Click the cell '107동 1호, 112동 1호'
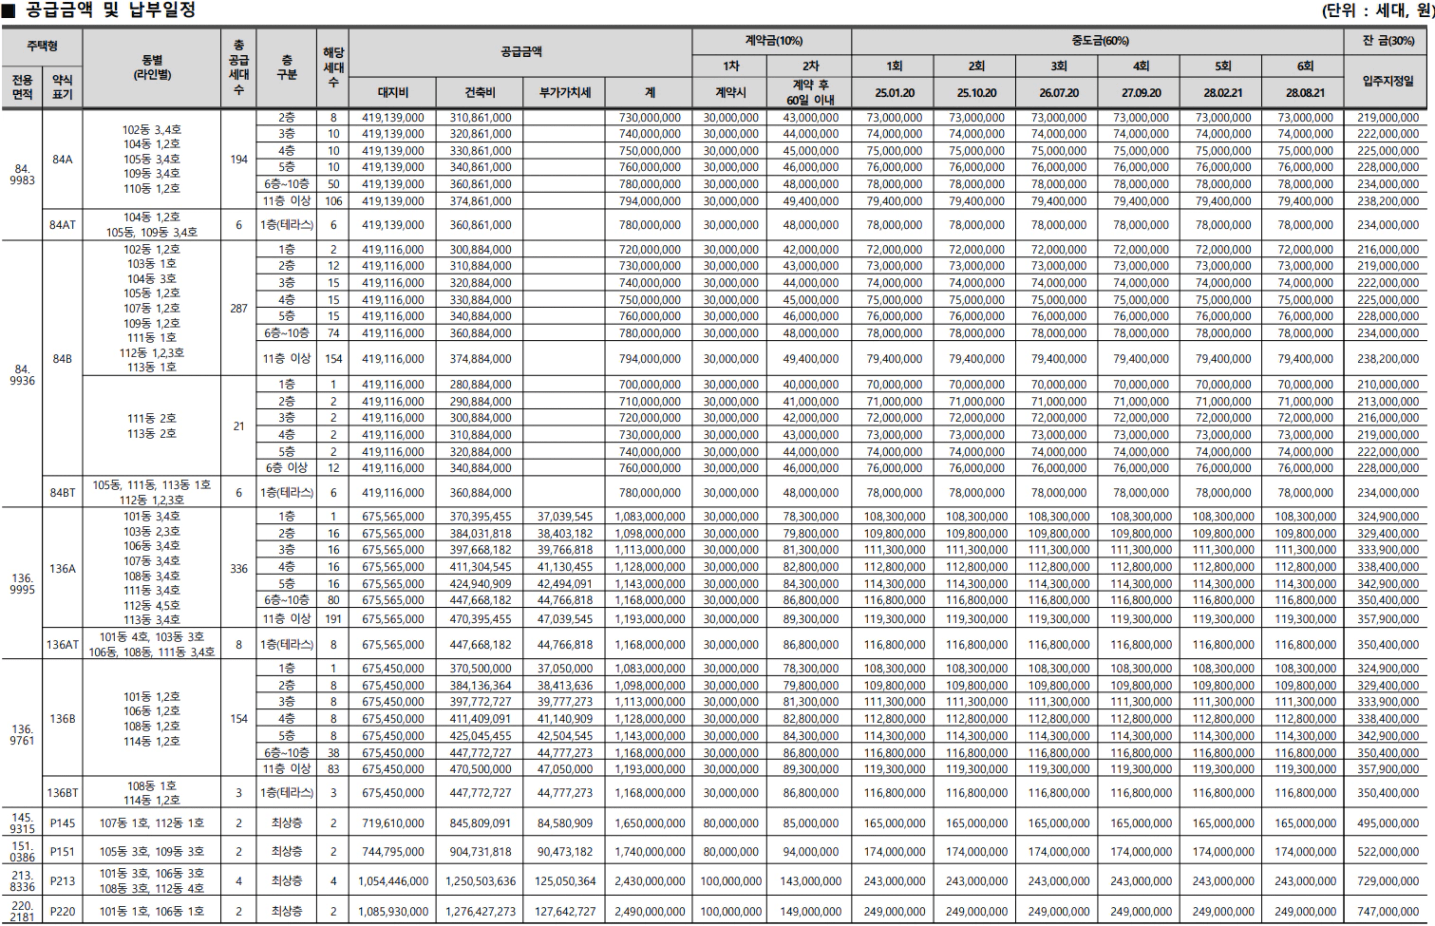Viewport: 1435px width, 926px height. (152, 823)
